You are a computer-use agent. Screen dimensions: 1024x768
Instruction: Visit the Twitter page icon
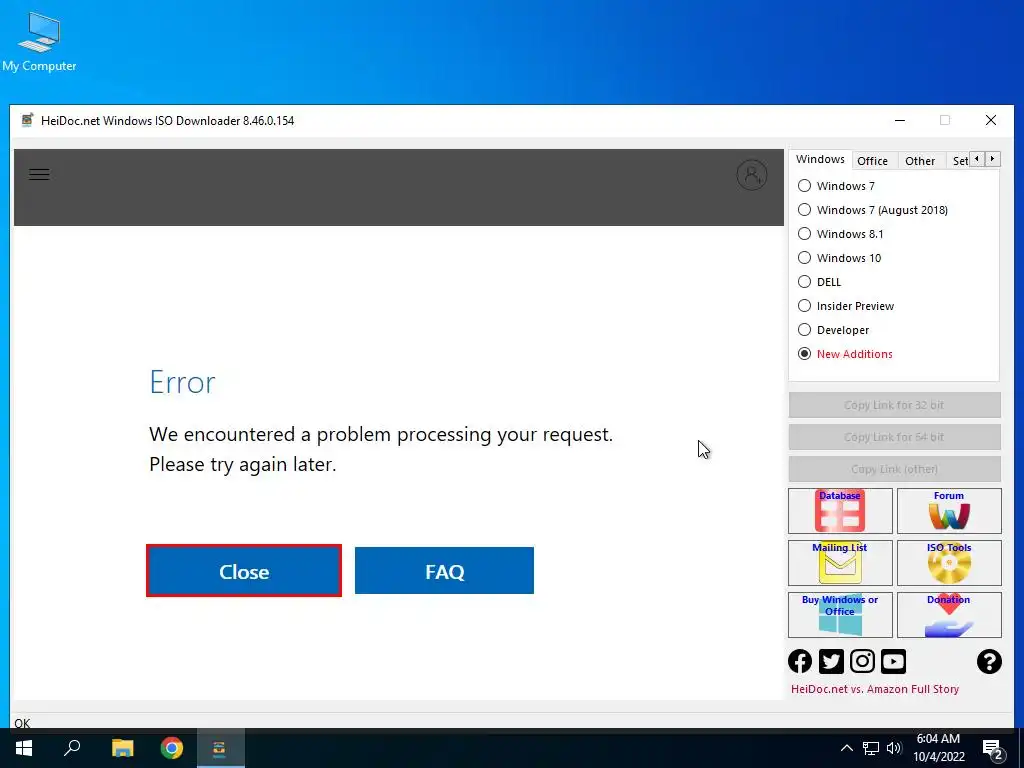pos(831,661)
